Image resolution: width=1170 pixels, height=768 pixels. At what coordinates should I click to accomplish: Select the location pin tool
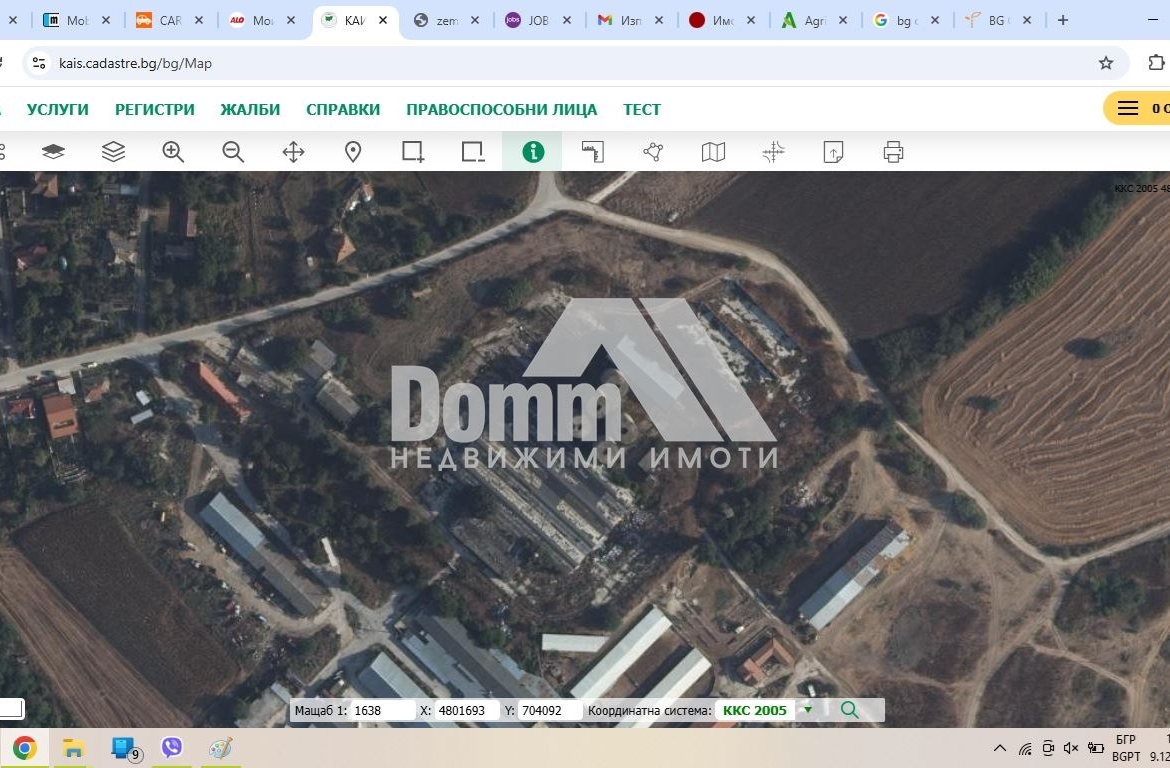(353, 152)
